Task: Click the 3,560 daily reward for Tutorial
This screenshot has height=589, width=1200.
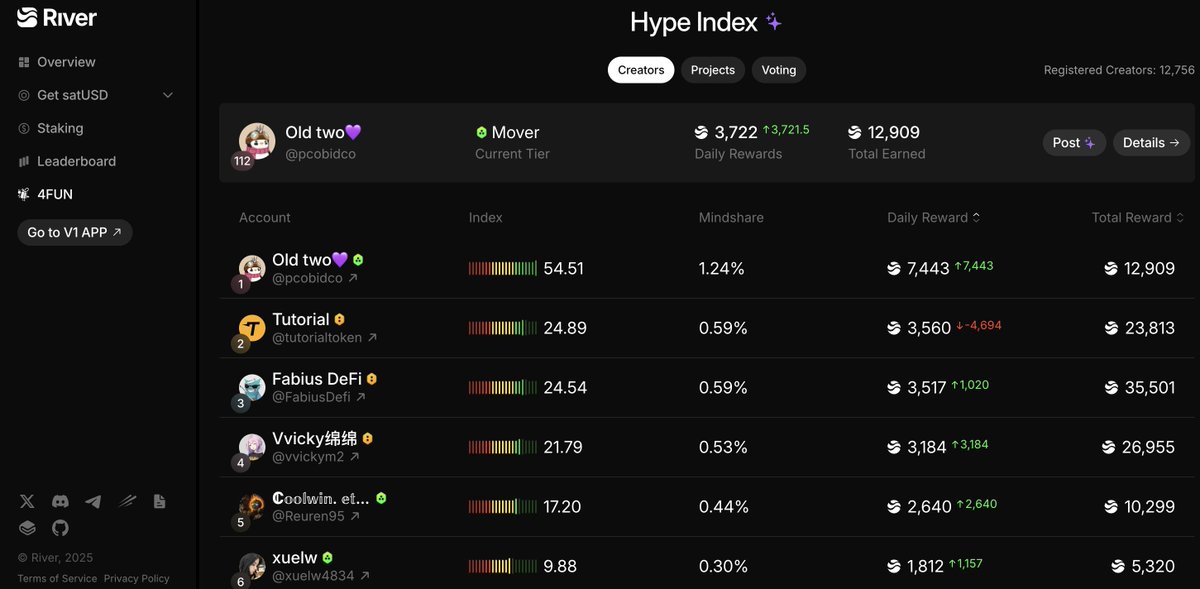Action: coord(929,328)
